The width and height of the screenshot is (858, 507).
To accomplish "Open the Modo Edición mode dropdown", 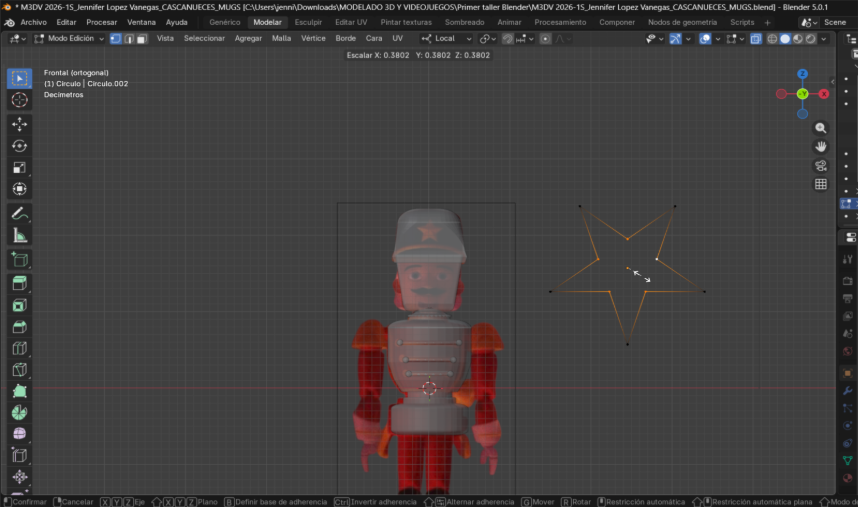I will point(70,39).
